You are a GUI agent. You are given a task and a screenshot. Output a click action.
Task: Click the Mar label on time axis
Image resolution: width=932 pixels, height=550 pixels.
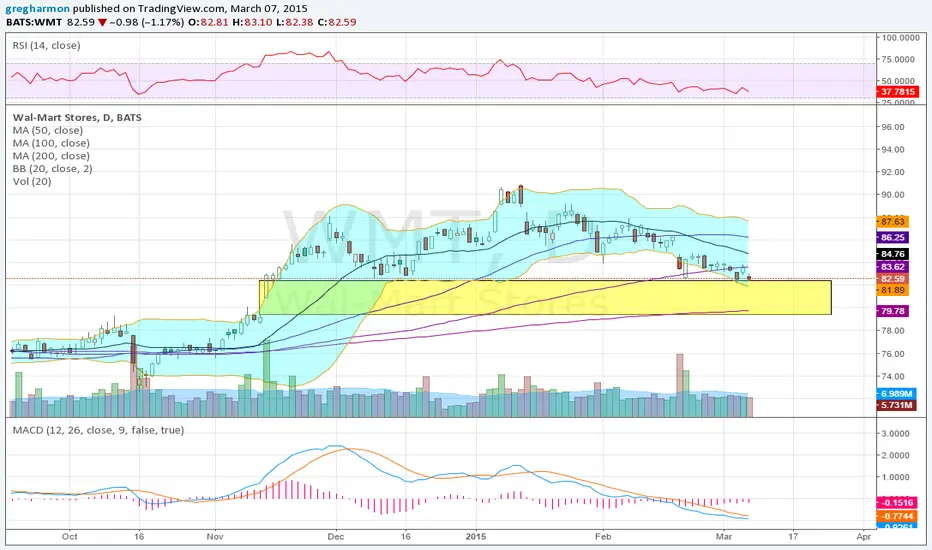click(x=724, y=536)
